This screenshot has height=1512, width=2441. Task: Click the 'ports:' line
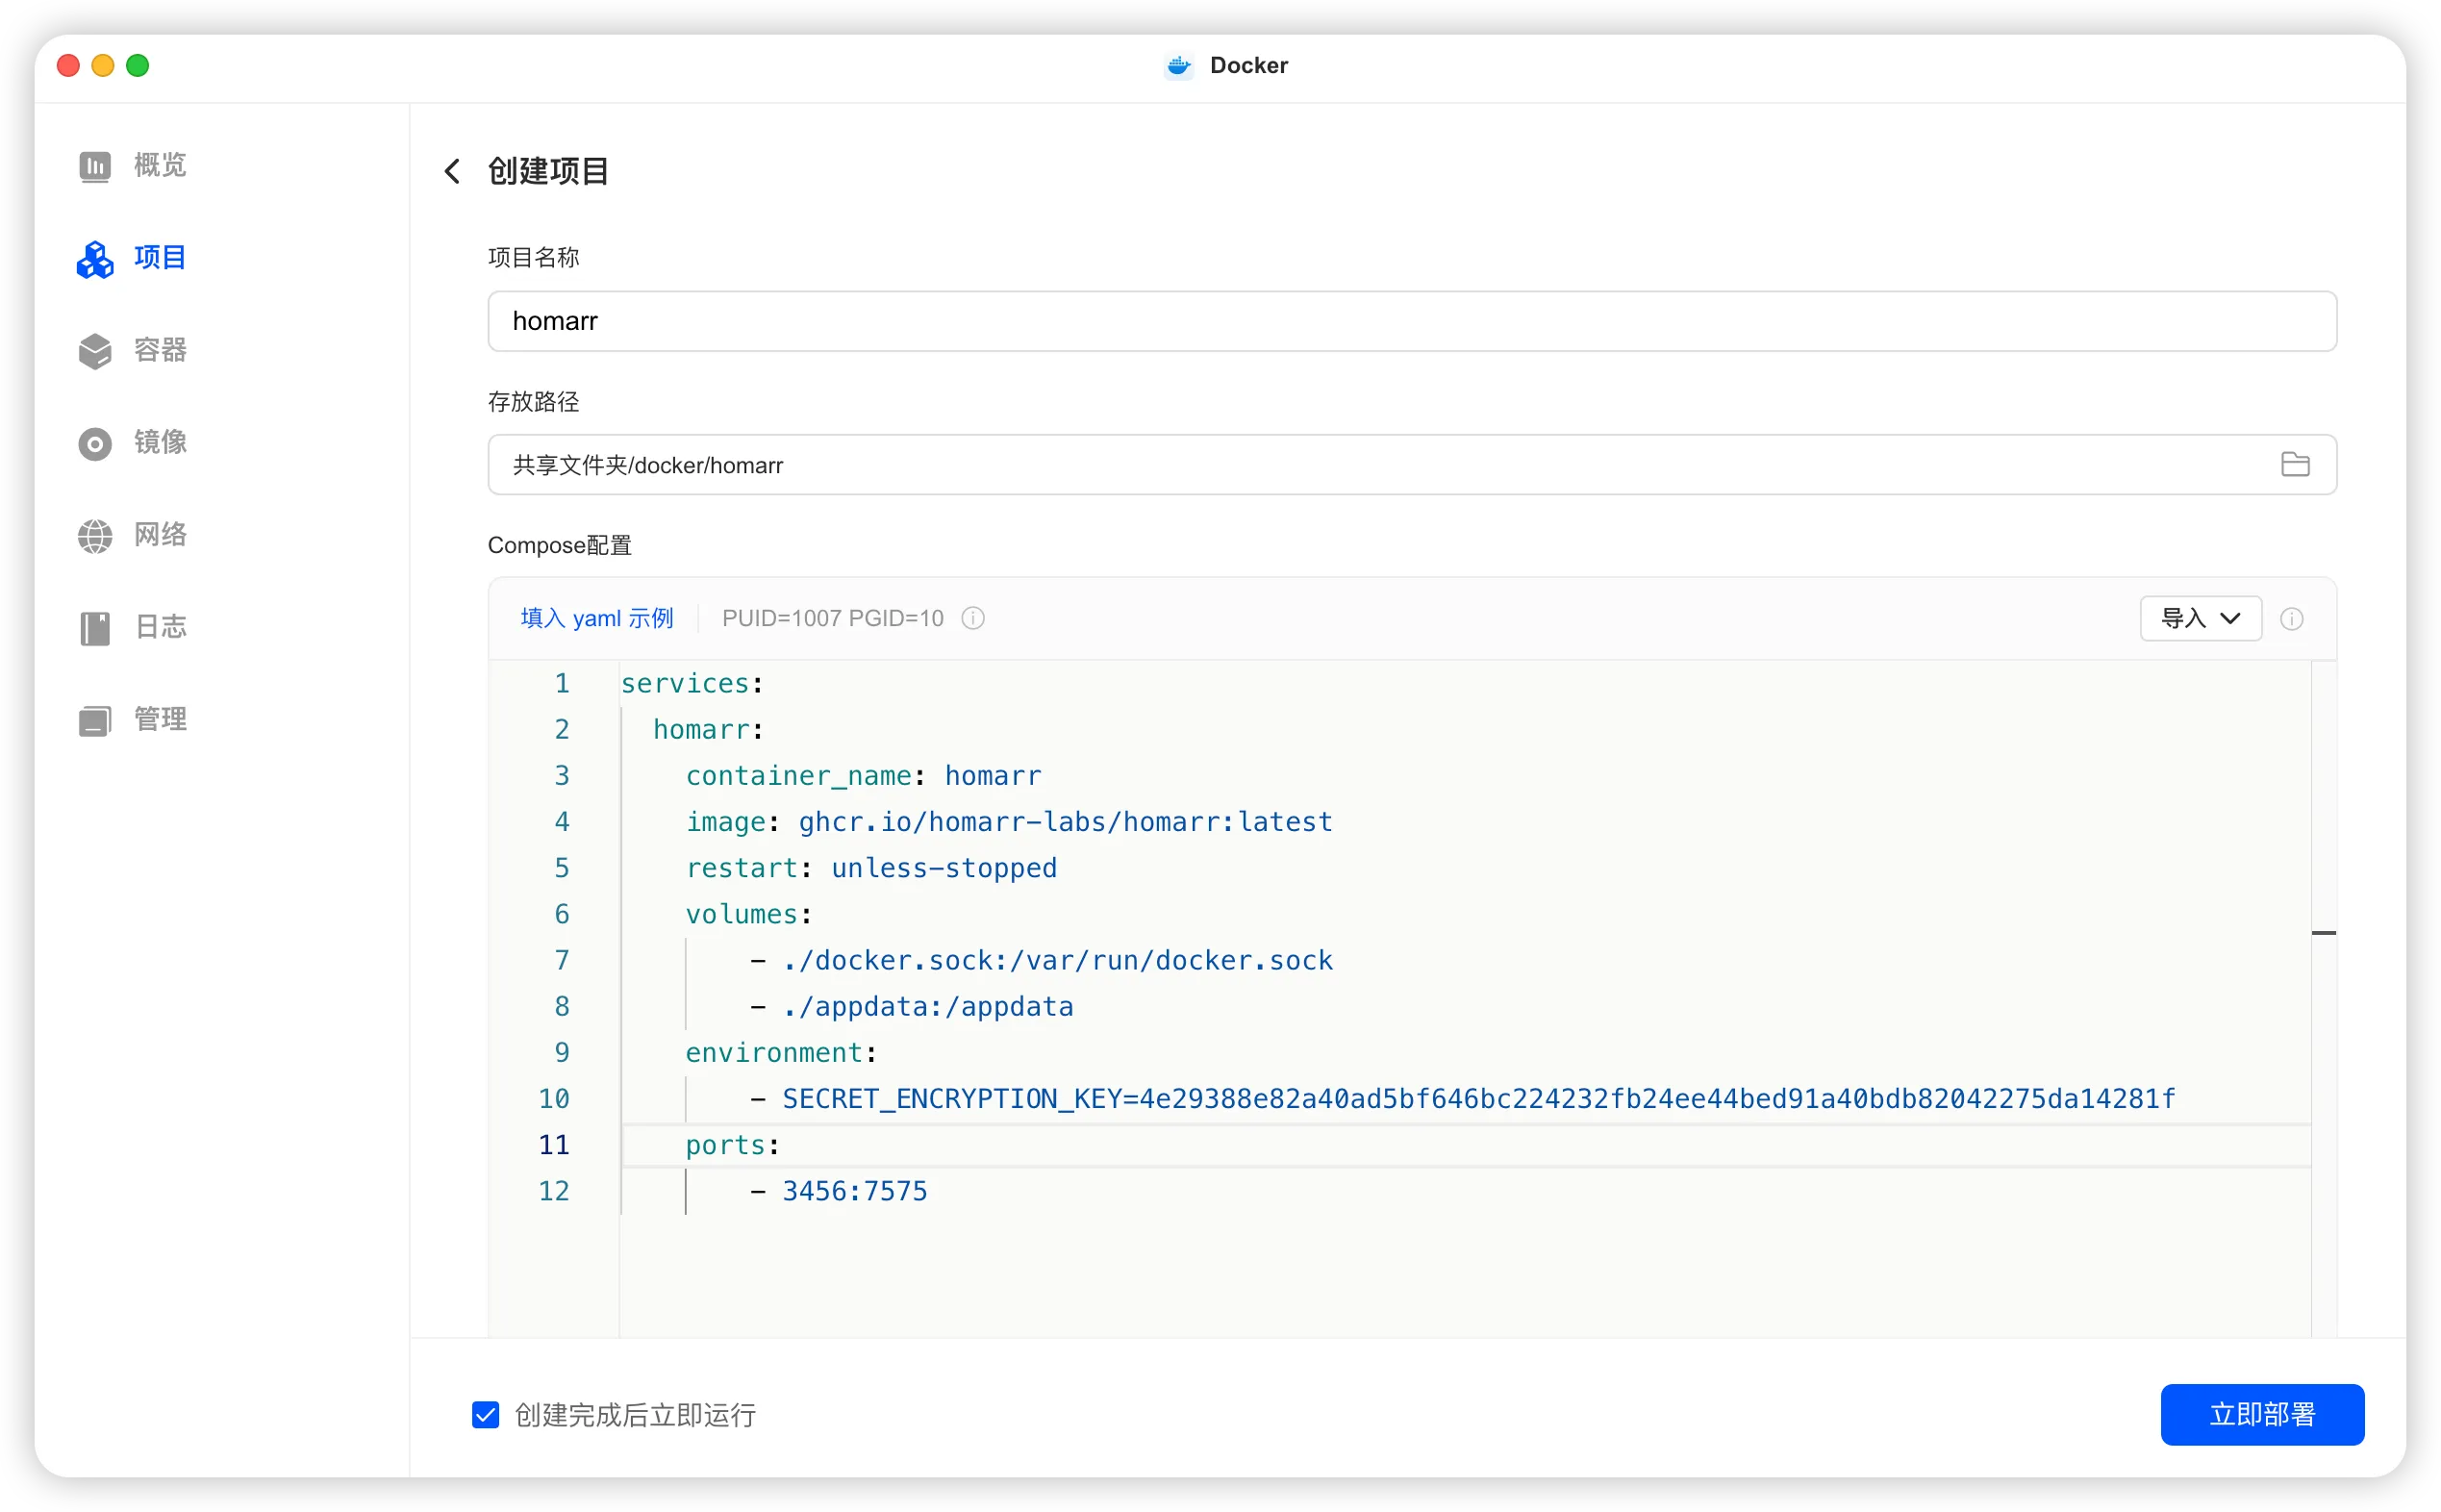coord(732,1145)
